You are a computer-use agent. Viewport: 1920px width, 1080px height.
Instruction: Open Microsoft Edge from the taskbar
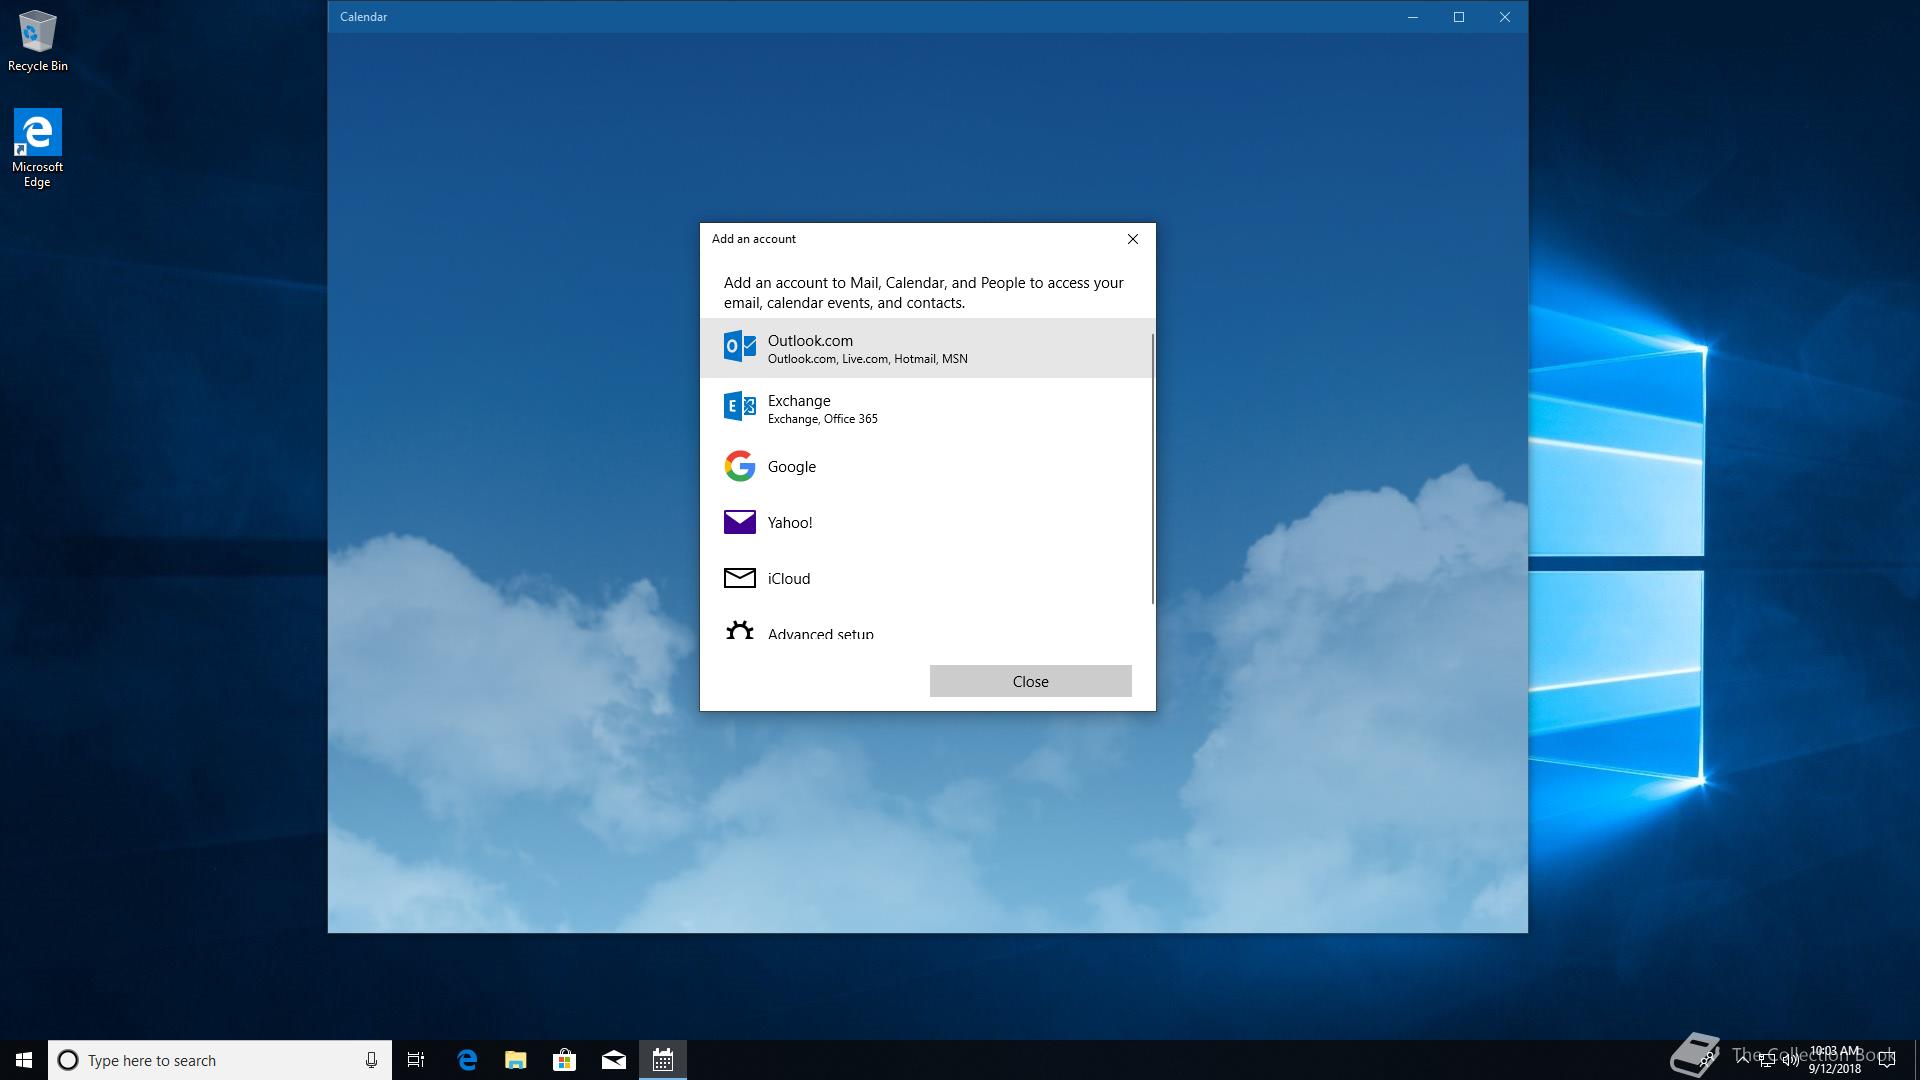[x=467, y=1060]
